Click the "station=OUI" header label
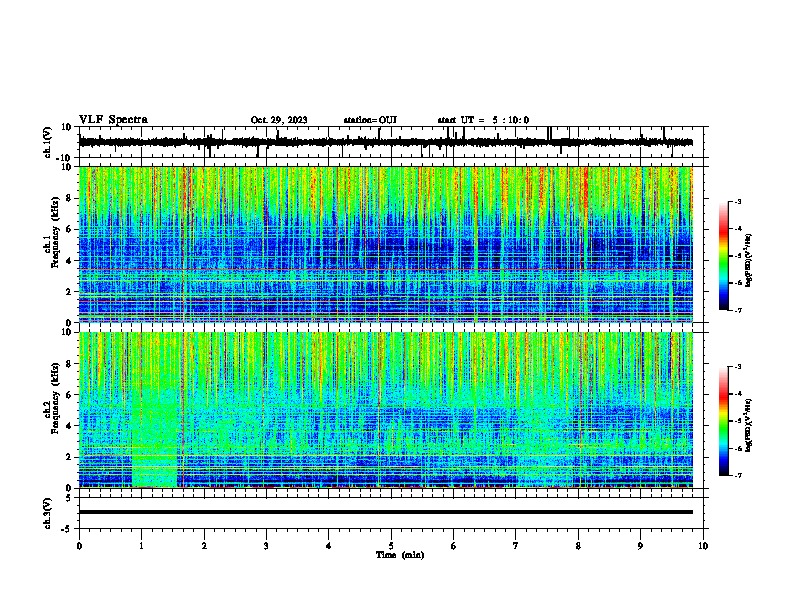The height and width of the screenshot is (612, 792). [370, 120]
